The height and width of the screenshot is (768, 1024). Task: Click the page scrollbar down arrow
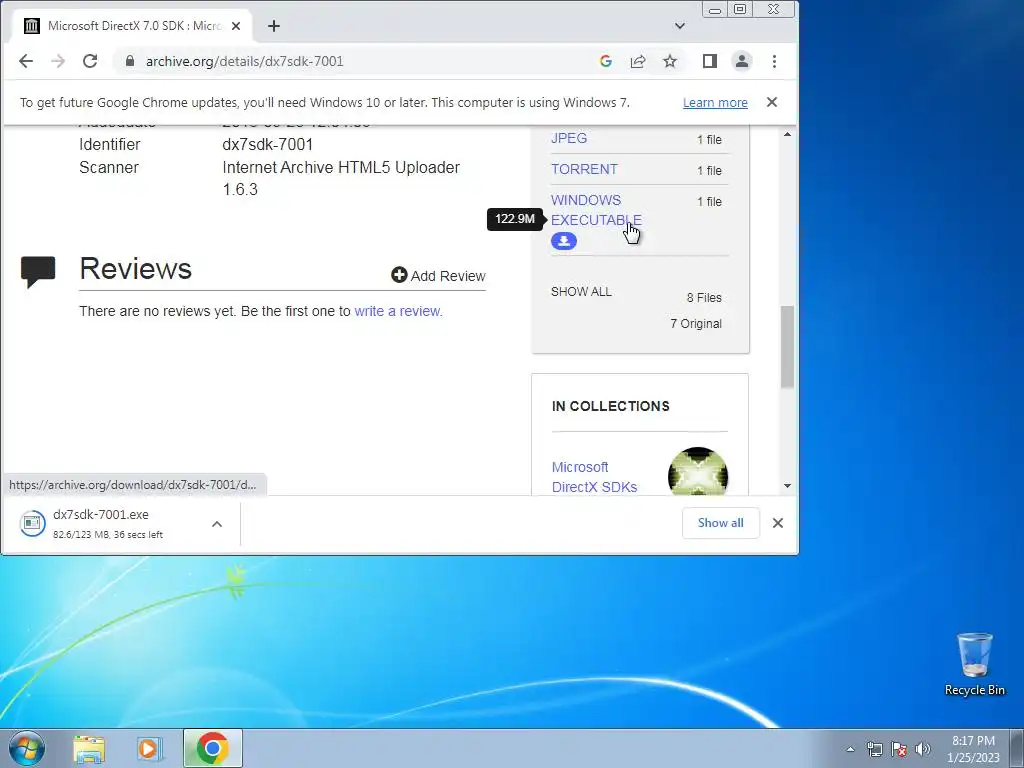[x=788, y=486]
